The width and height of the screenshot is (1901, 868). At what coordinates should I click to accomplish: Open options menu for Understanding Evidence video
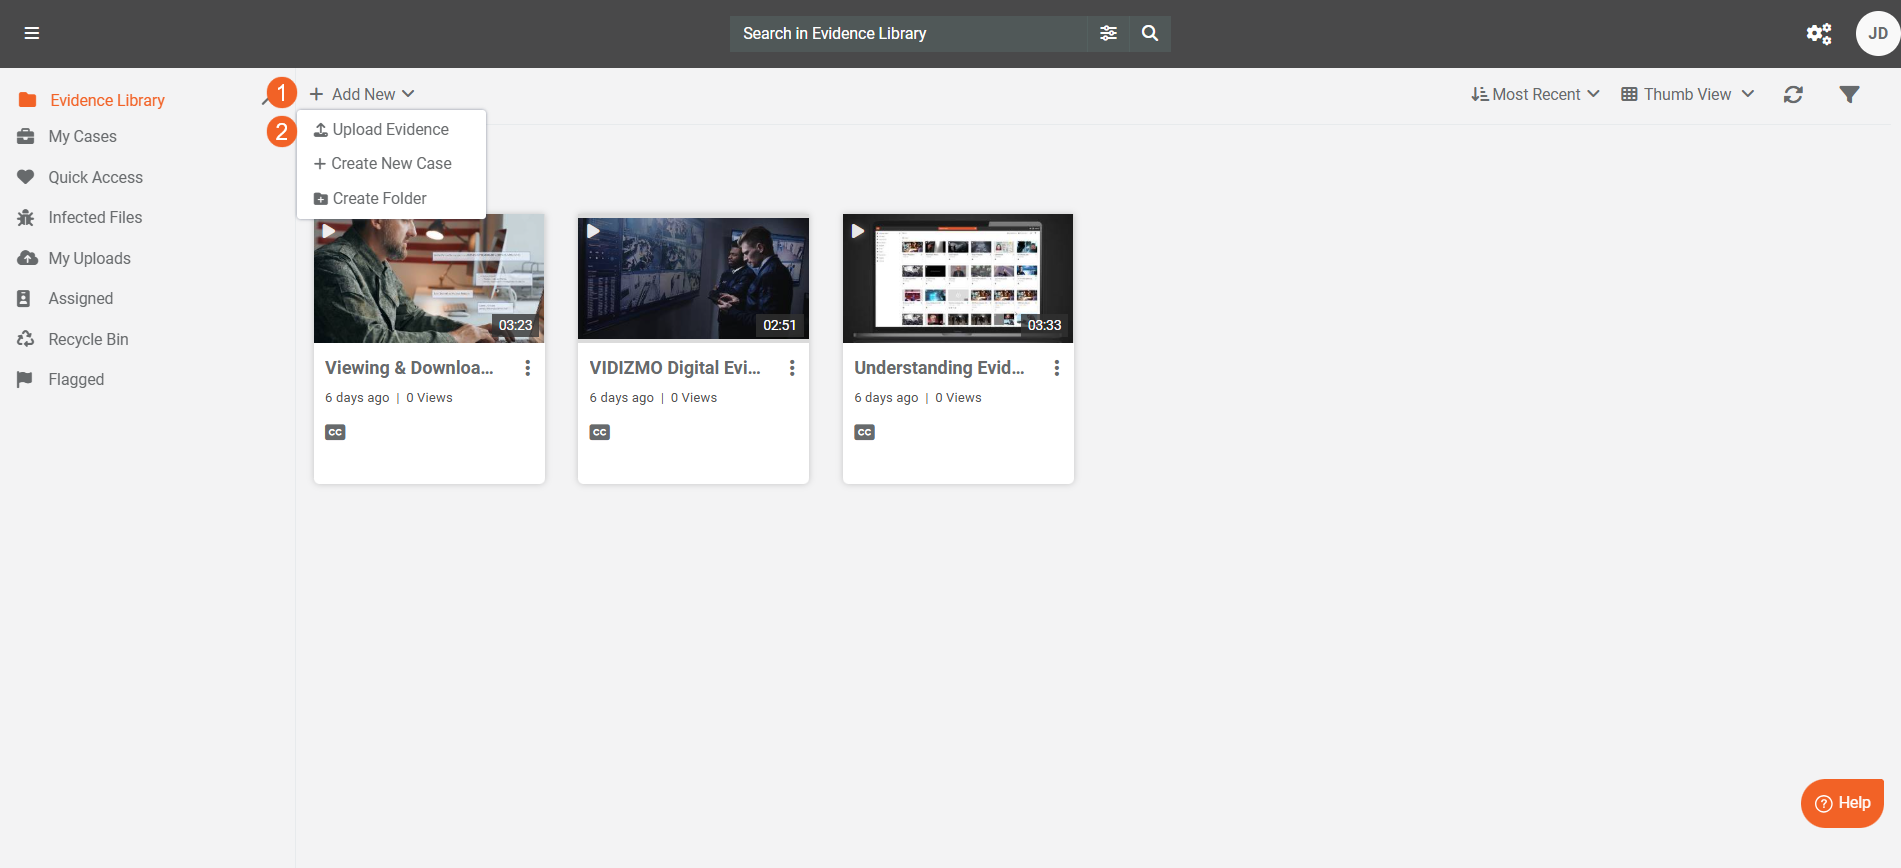point(1056,368)
